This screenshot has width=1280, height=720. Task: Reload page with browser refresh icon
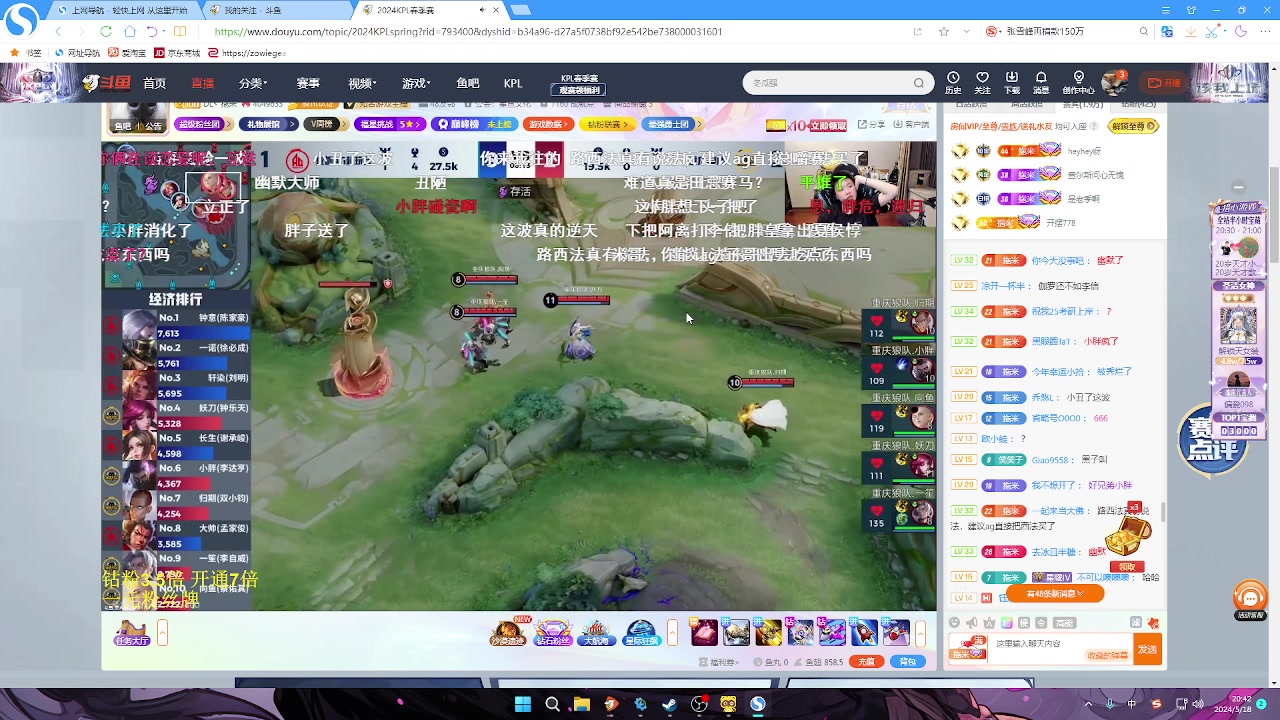(106, 31)
